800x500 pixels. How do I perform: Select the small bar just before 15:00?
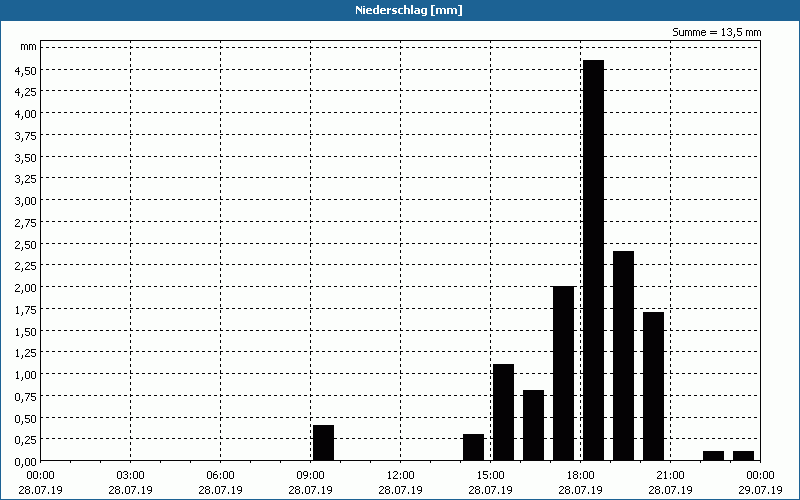click(x=473, y=447)
